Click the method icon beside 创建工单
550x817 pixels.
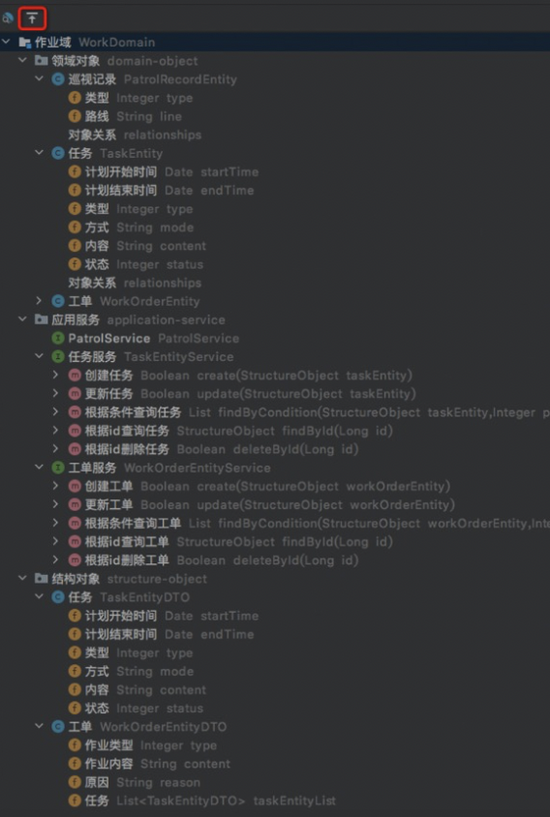click(74, 486)
